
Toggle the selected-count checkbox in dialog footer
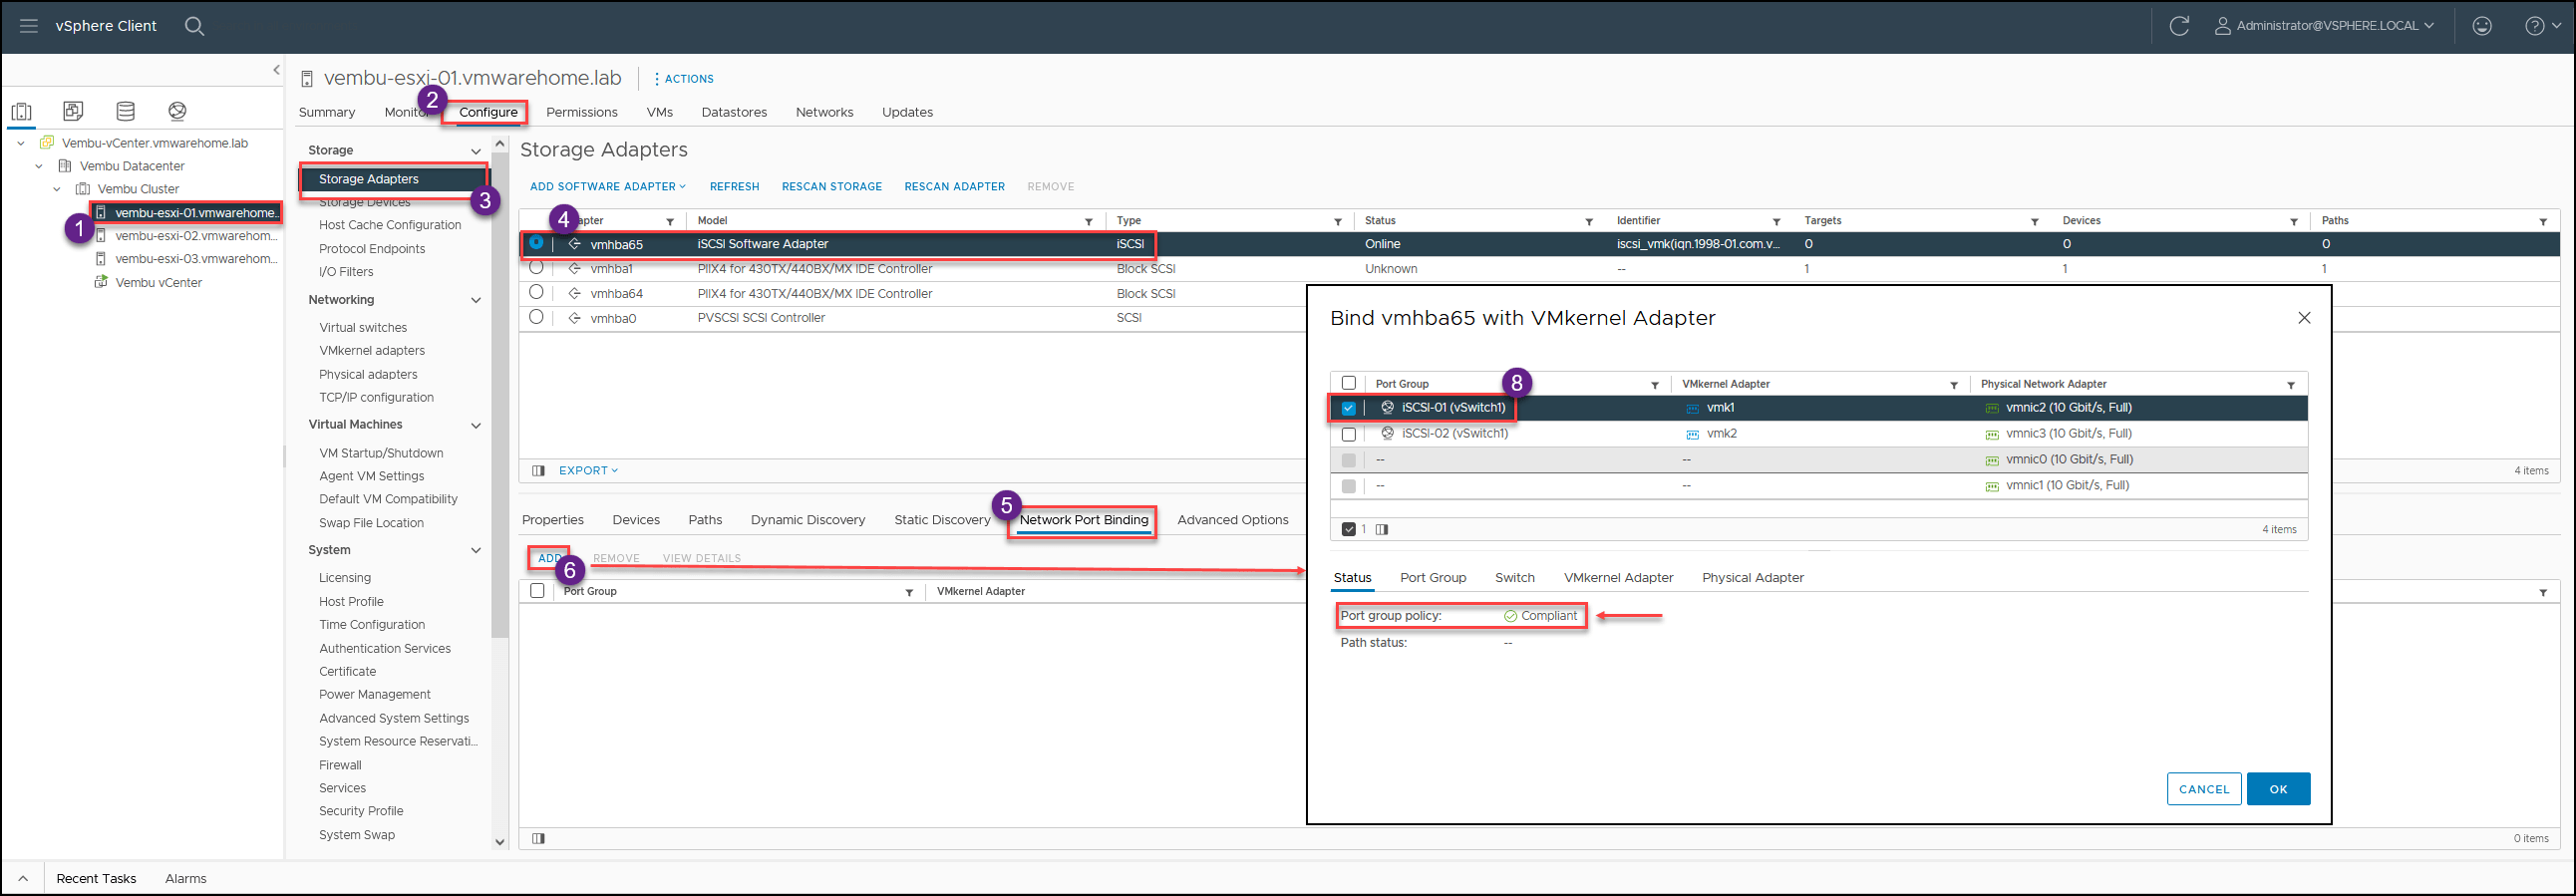pos(1349,529)
